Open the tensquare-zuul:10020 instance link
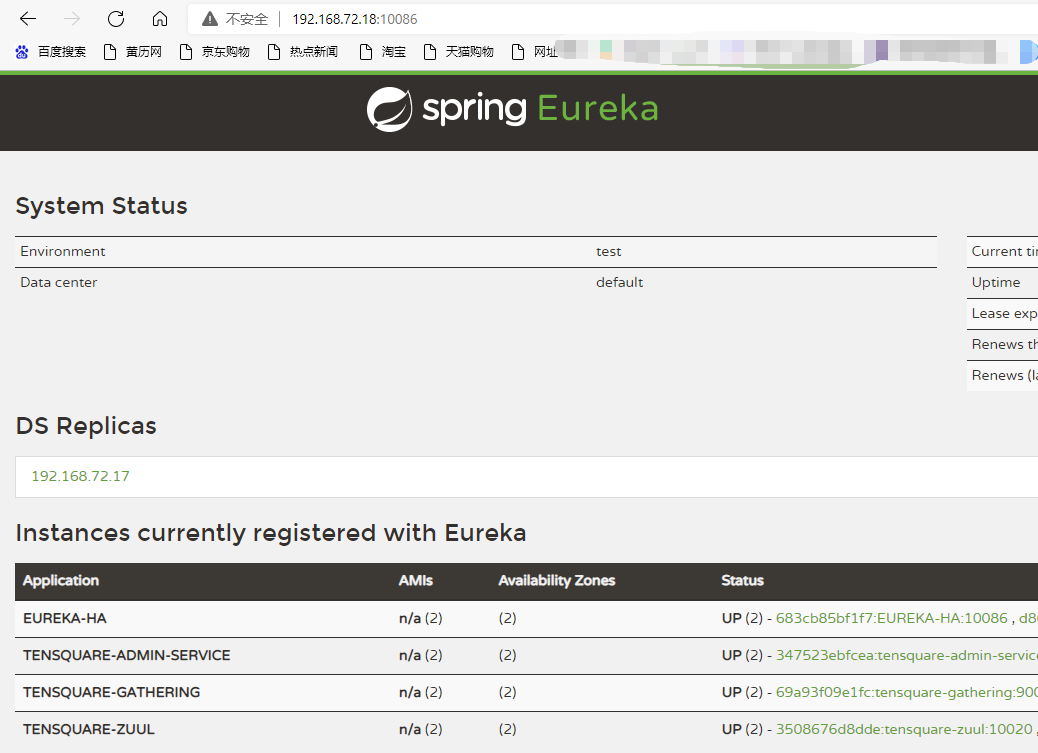Viewport: 1038px width, 753px height. click(x=899, y=729)
